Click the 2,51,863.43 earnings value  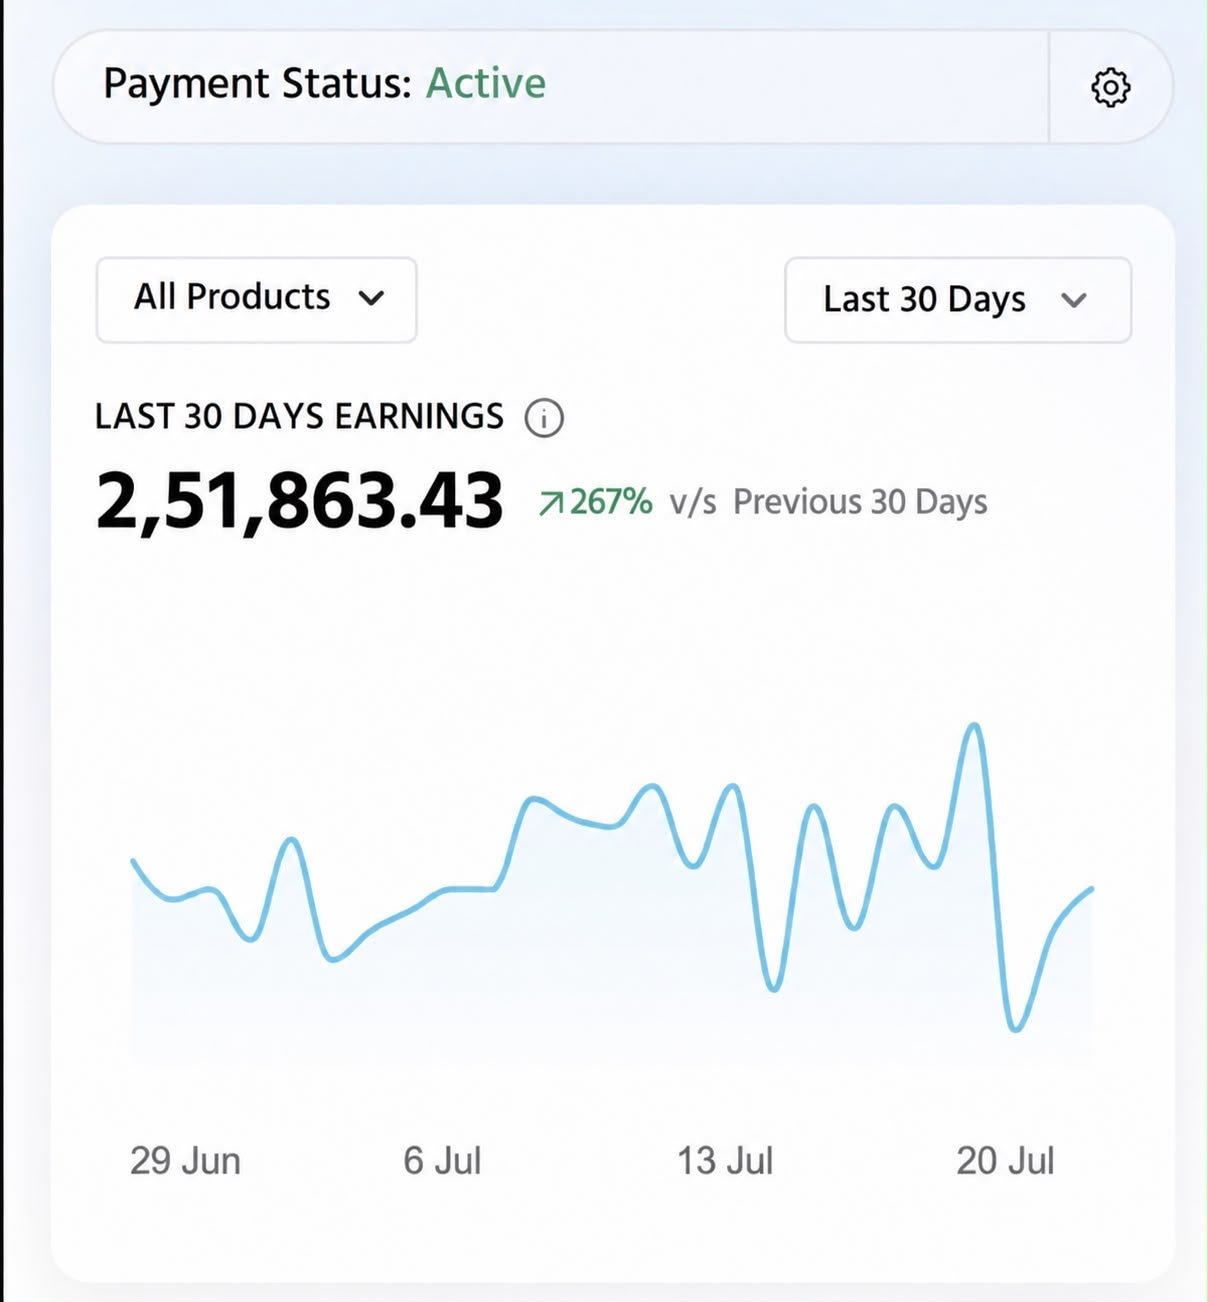pos(299,501)
